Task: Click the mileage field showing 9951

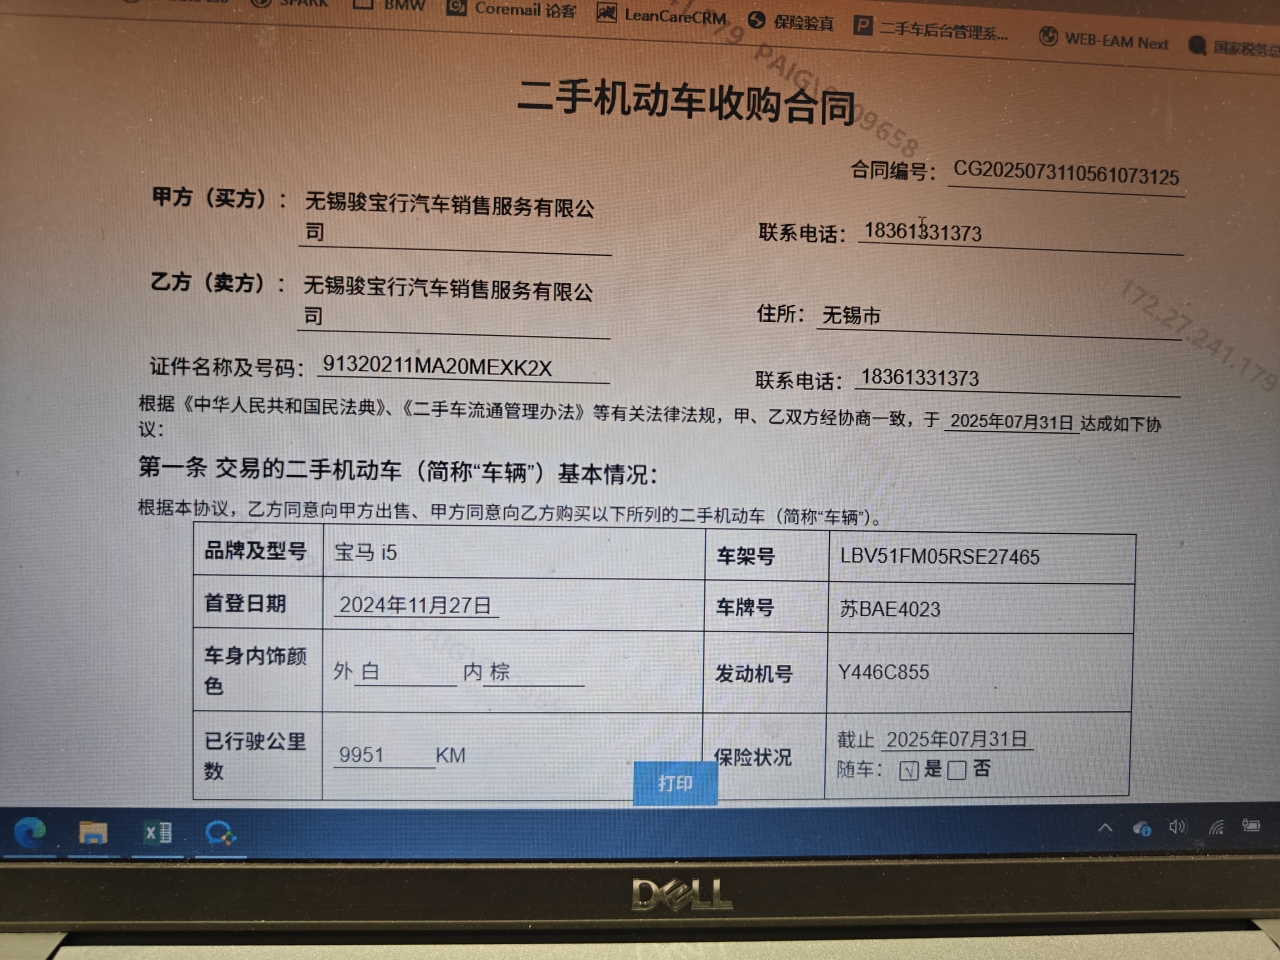Action: click(362, 755)
